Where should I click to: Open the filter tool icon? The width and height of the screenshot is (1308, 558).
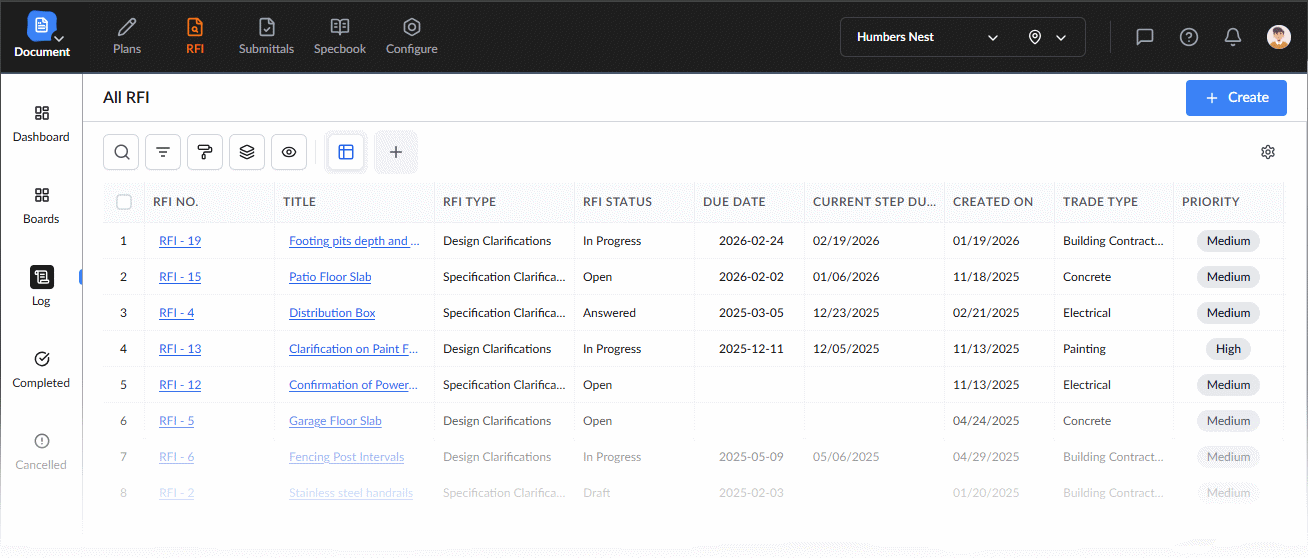[x=163, y=152]
